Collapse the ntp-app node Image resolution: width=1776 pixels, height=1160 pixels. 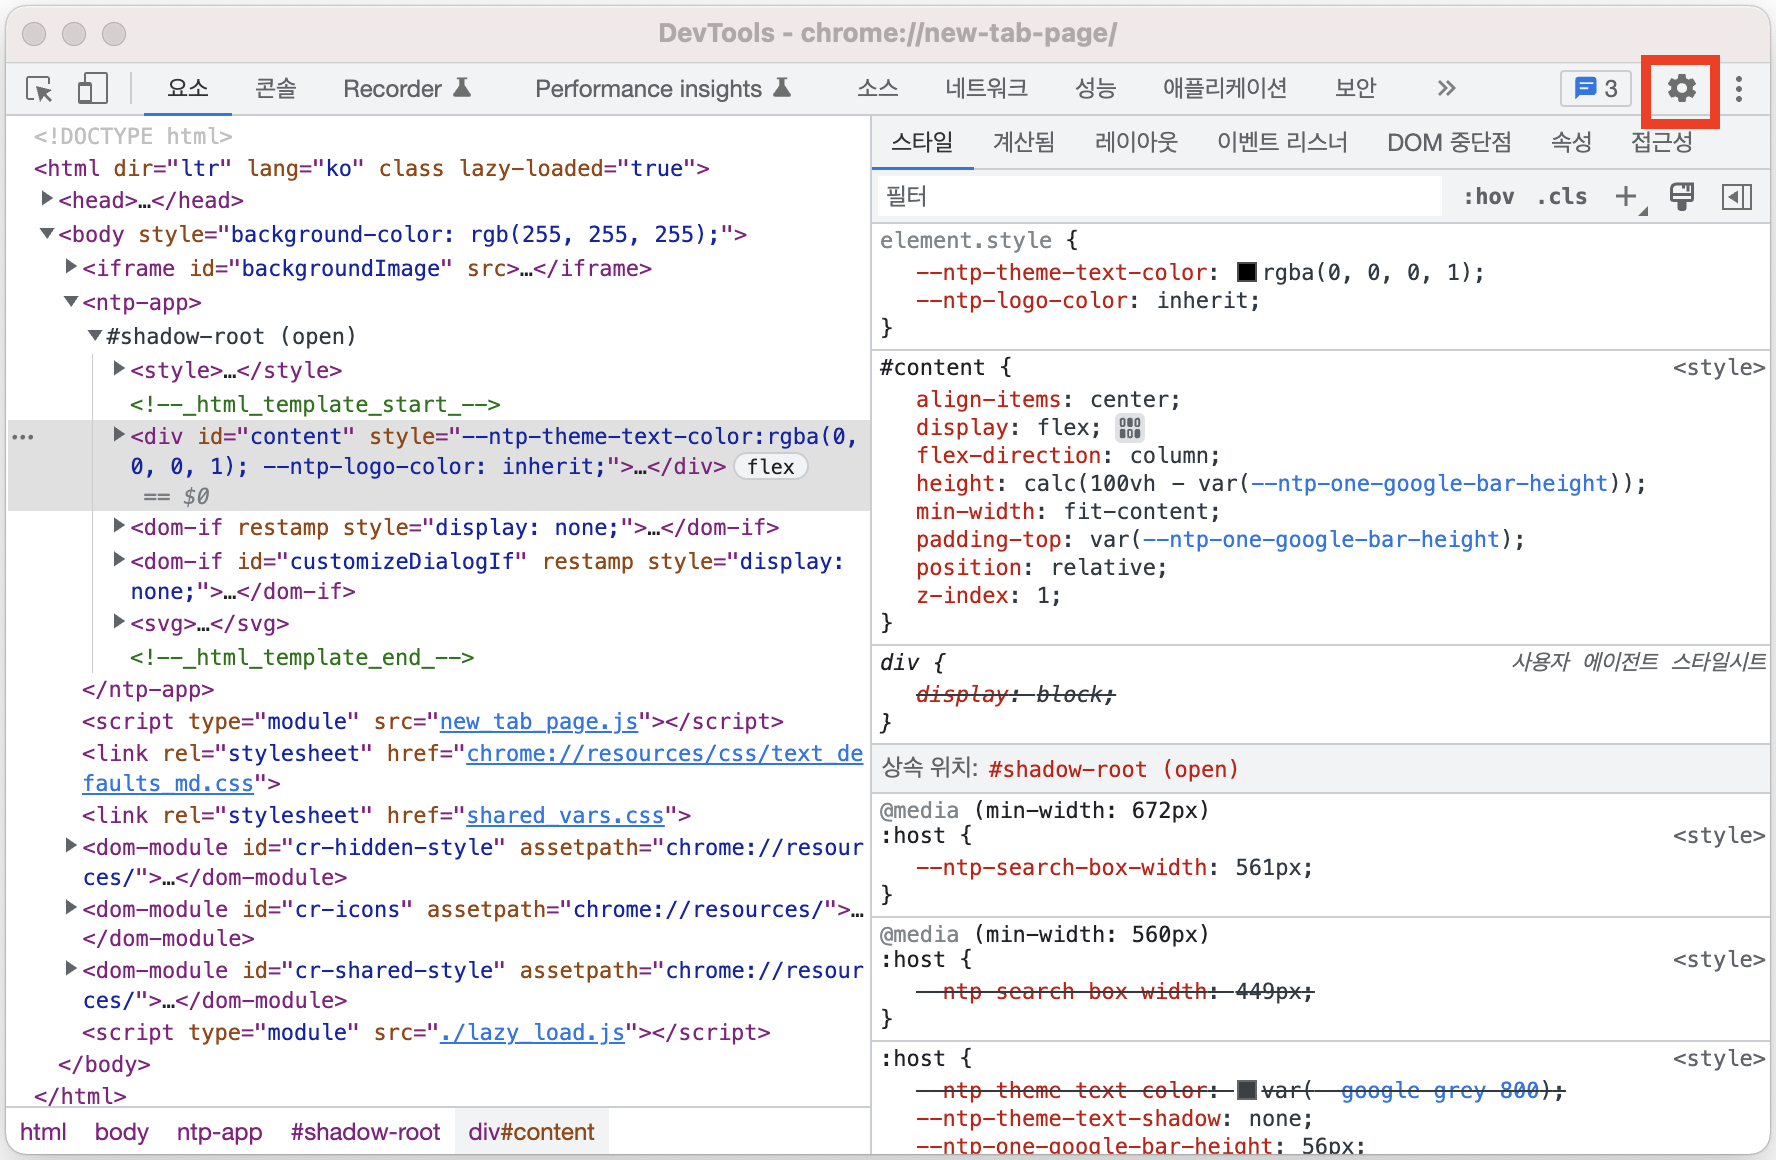71,301
